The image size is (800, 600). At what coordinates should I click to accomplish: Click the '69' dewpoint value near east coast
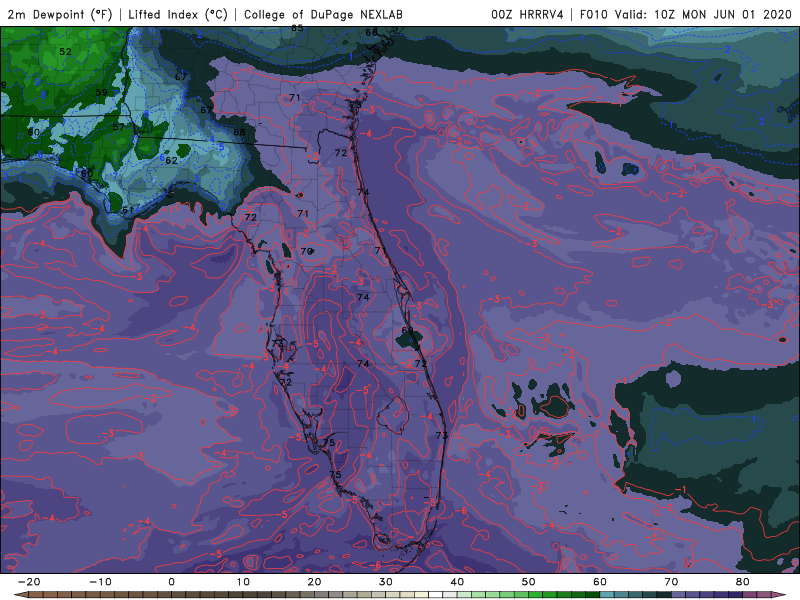407,330
